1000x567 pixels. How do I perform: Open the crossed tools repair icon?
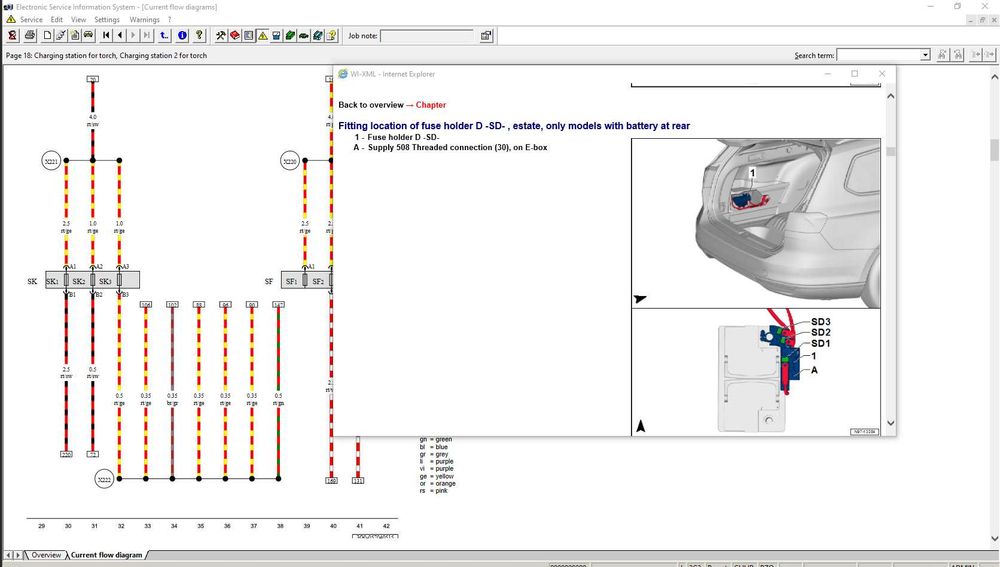click(x=221, y=36)
